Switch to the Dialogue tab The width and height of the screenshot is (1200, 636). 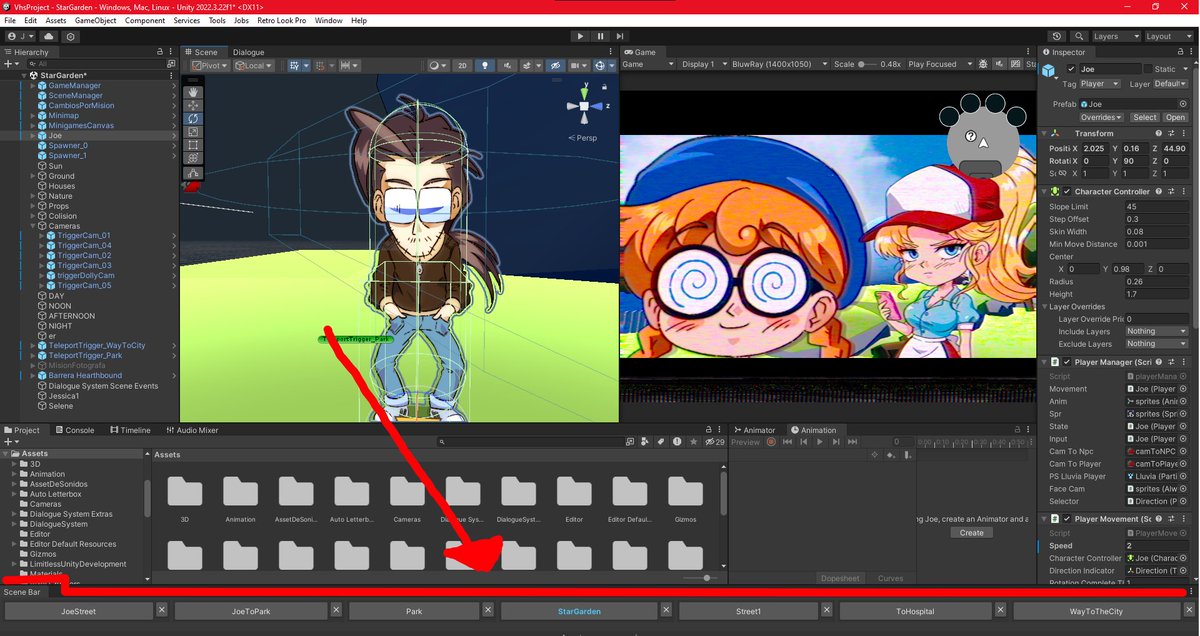coord(248,52)
